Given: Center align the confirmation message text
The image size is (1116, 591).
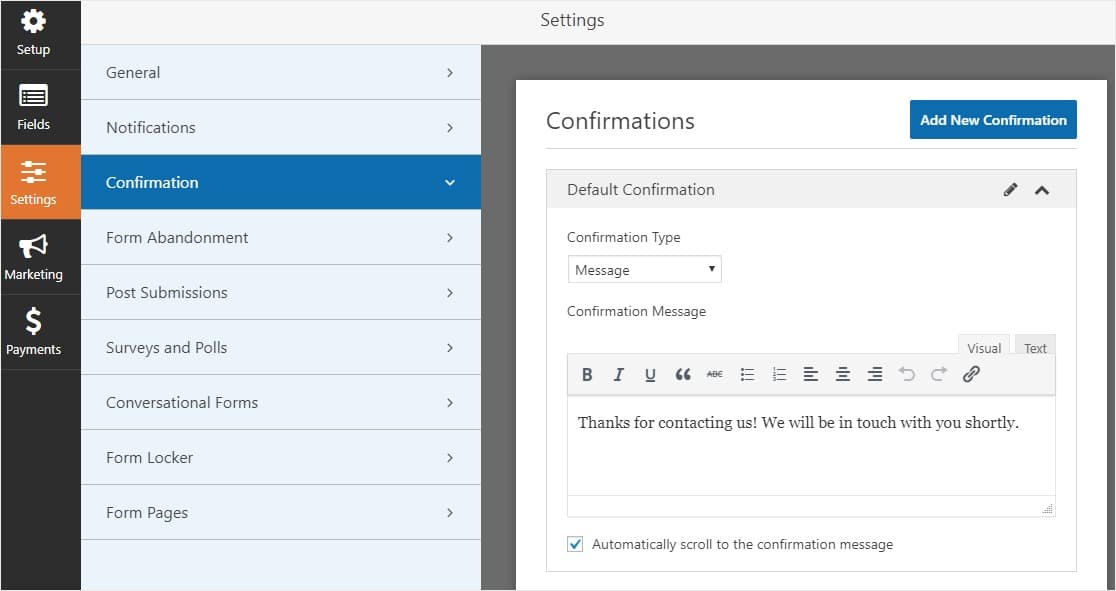Looking at the screenshot, I should [843, 375].
